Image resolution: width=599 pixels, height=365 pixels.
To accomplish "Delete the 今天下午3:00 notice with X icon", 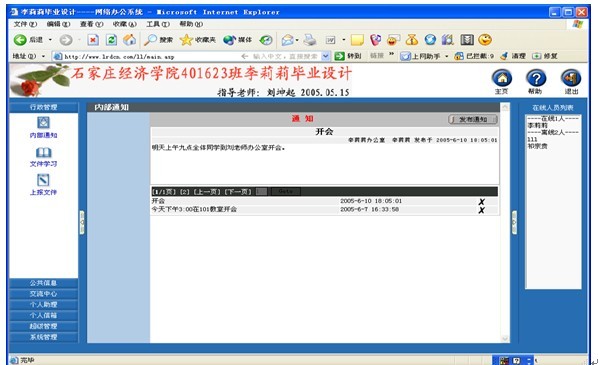I will pos(482,210).
